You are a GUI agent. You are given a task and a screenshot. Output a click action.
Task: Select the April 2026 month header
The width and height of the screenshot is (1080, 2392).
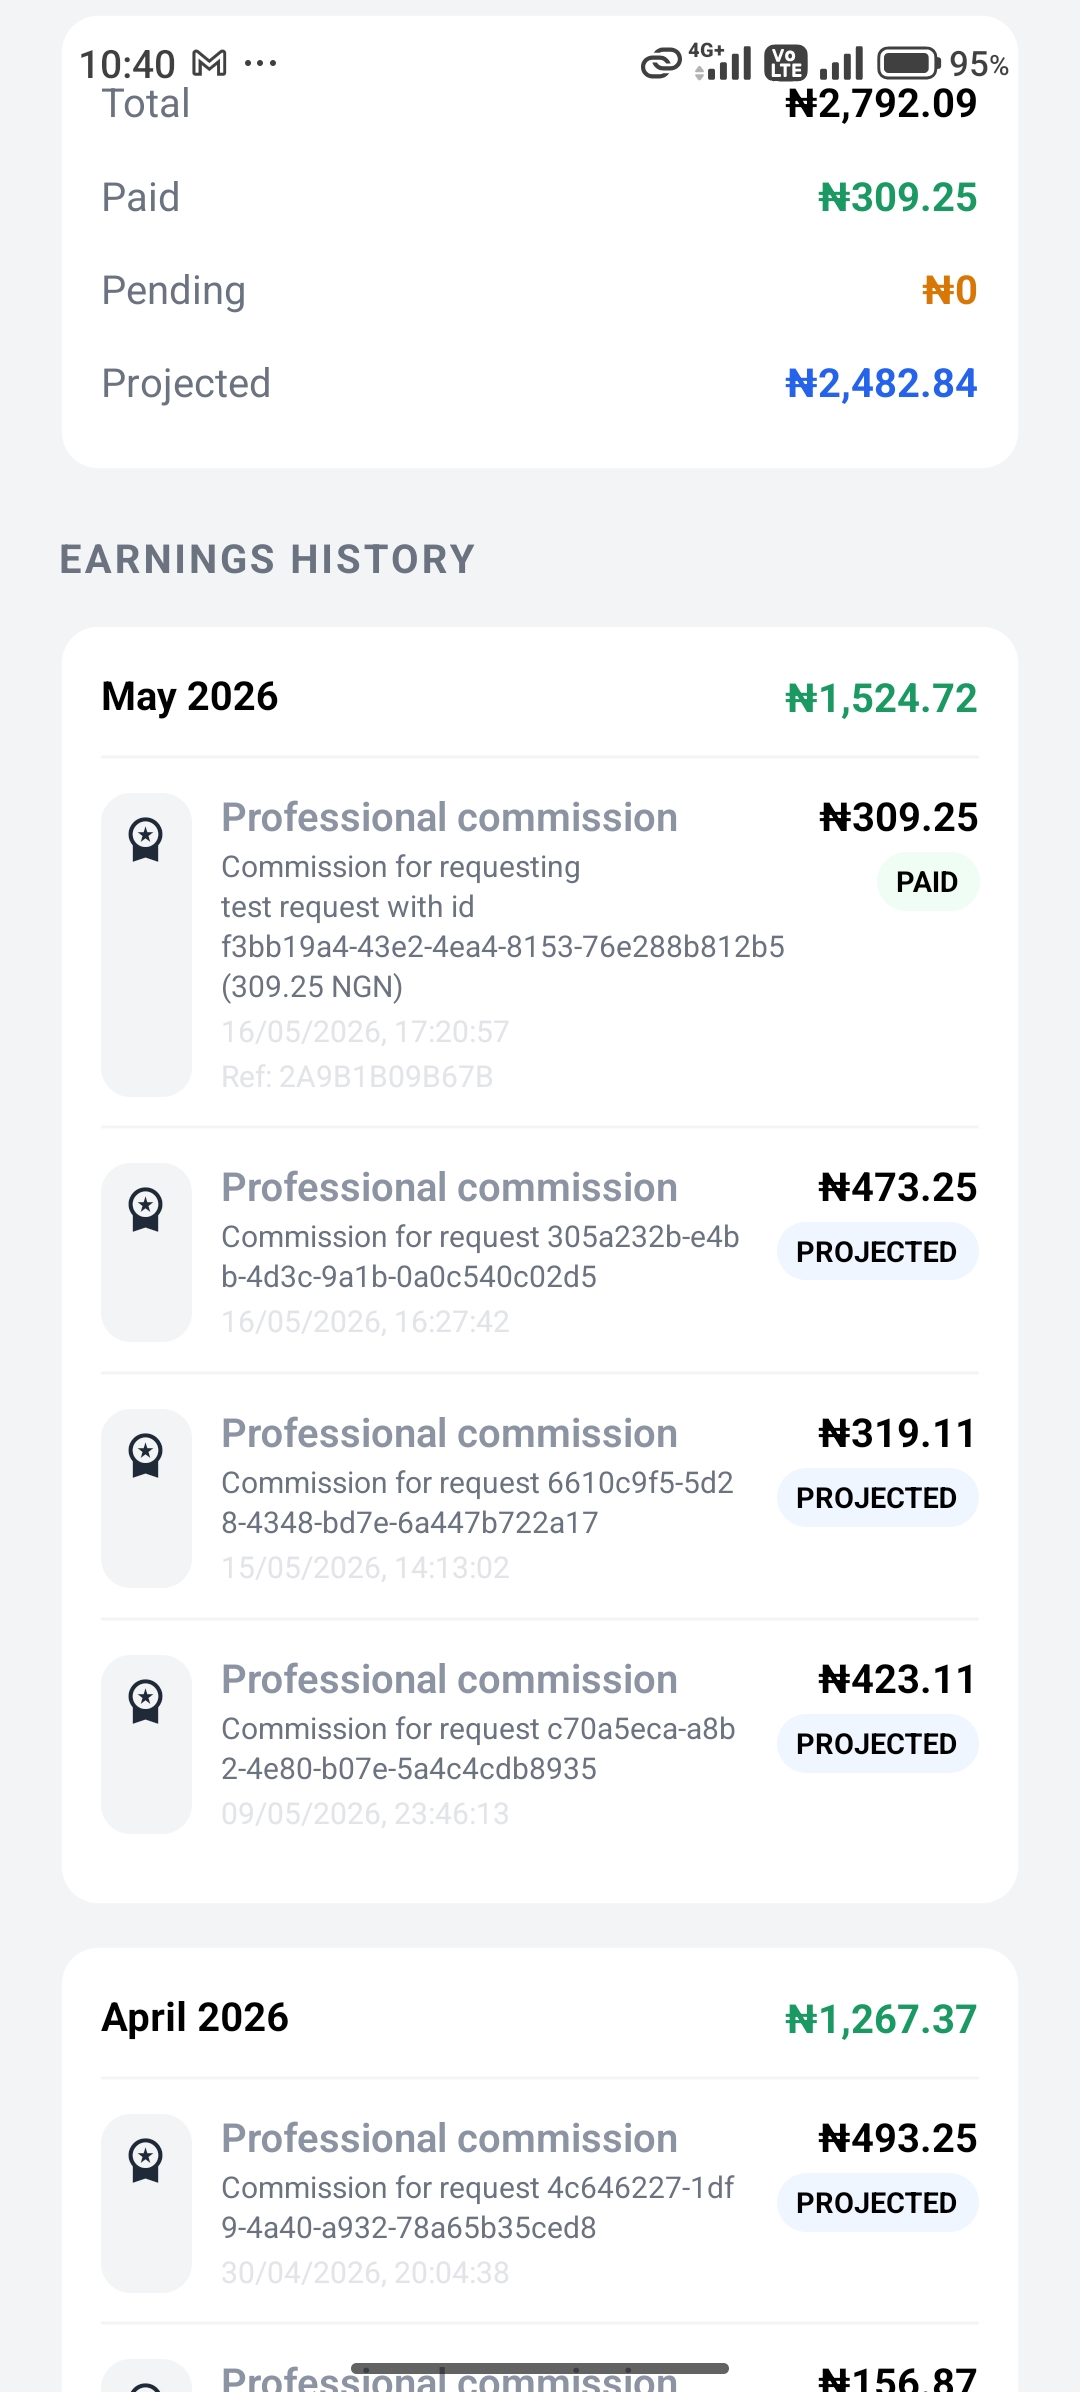(540, 2018)
